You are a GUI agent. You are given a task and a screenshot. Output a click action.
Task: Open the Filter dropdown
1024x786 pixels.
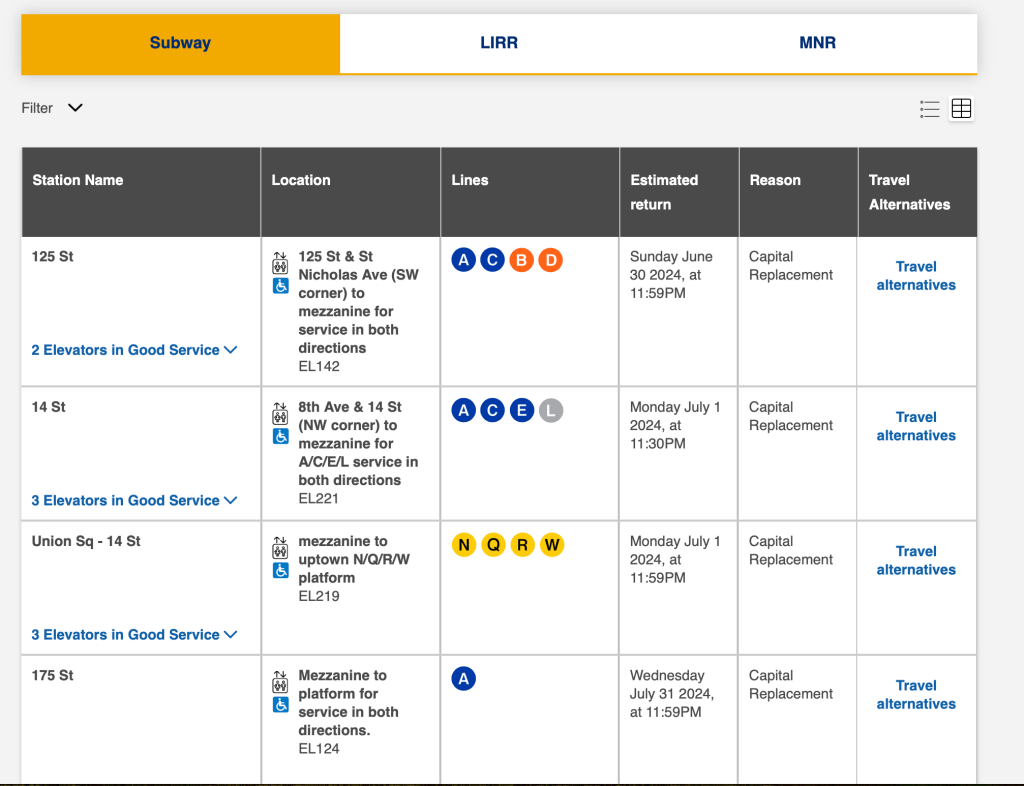click(x=52, y=108)
